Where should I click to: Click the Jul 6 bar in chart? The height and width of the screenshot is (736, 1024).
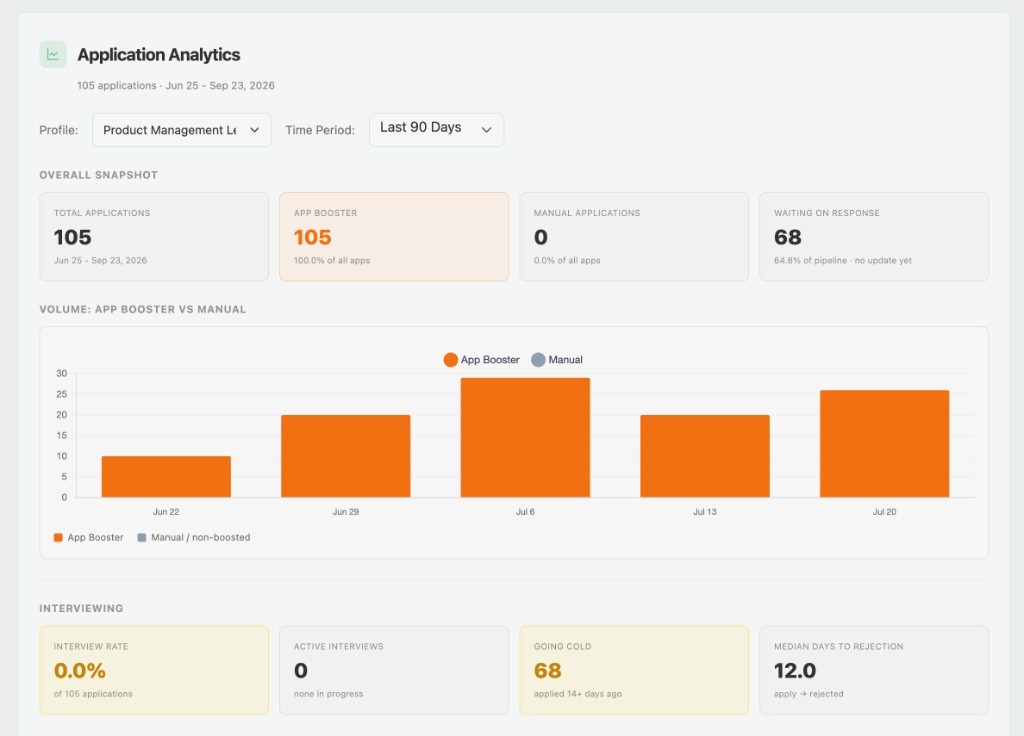[x=525, y=438]
